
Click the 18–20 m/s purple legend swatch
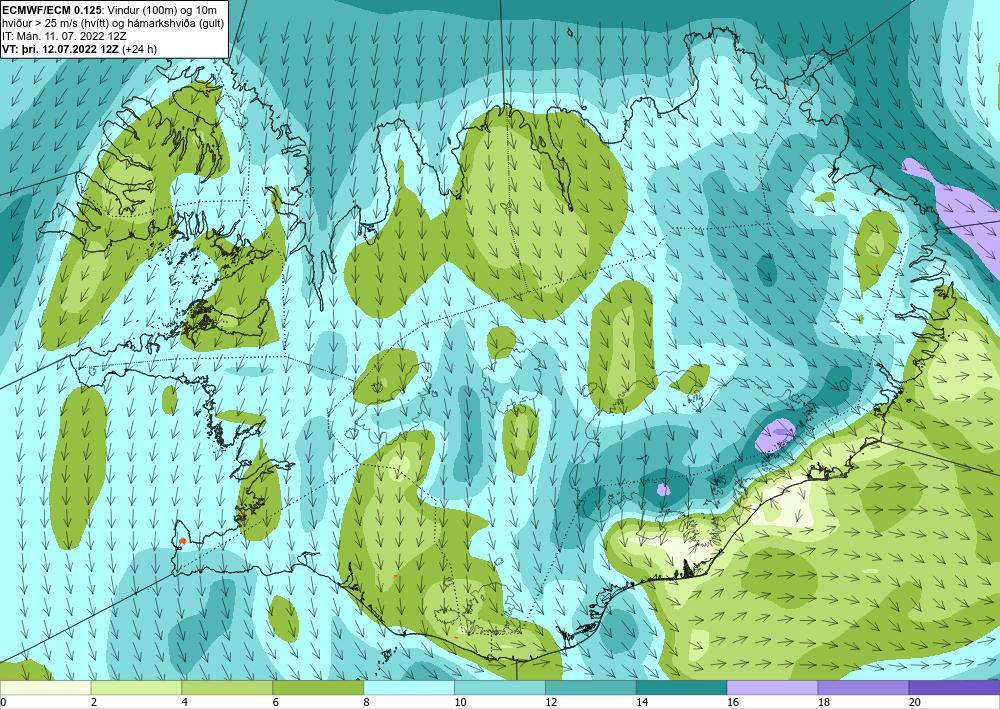(864, 687)
